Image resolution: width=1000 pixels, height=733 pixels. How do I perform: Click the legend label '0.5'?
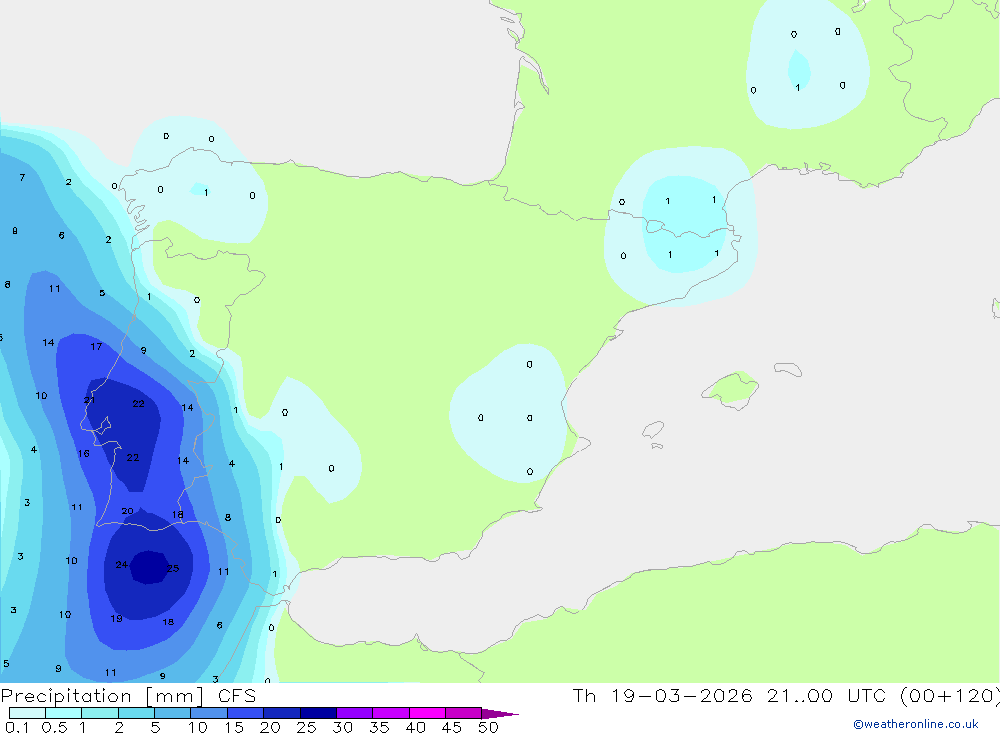coord(54,727)
